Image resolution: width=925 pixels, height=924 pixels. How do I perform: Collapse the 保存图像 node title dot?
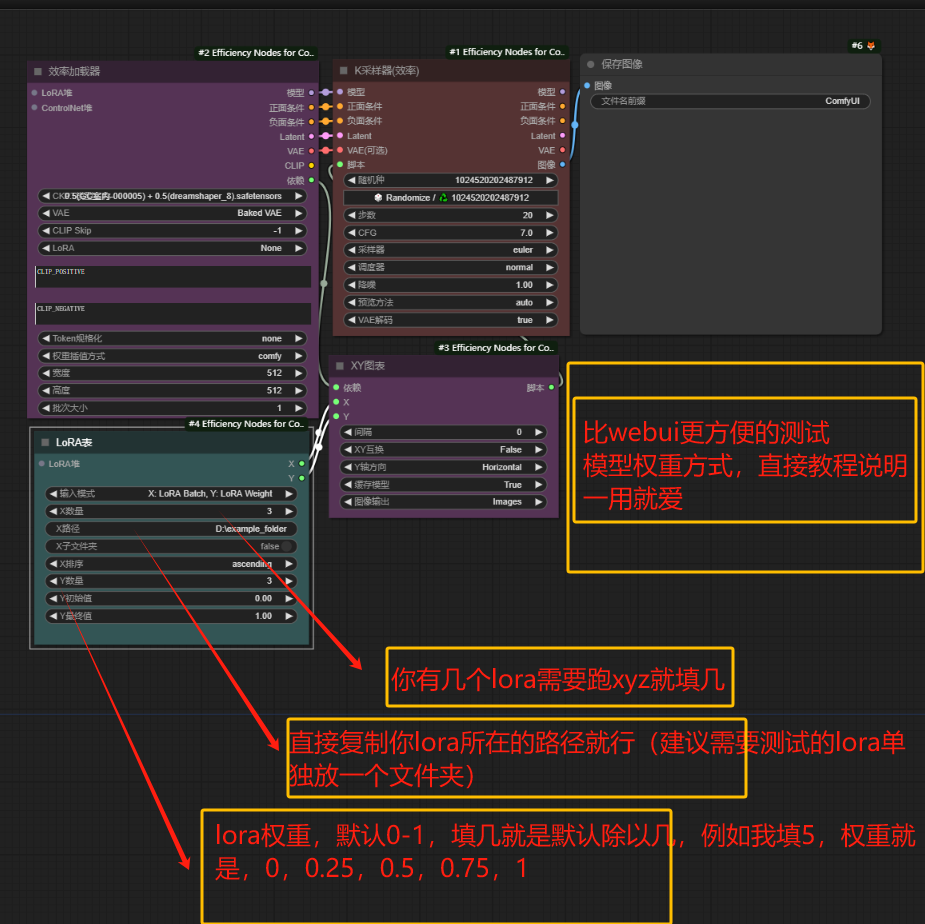point(591,64)
